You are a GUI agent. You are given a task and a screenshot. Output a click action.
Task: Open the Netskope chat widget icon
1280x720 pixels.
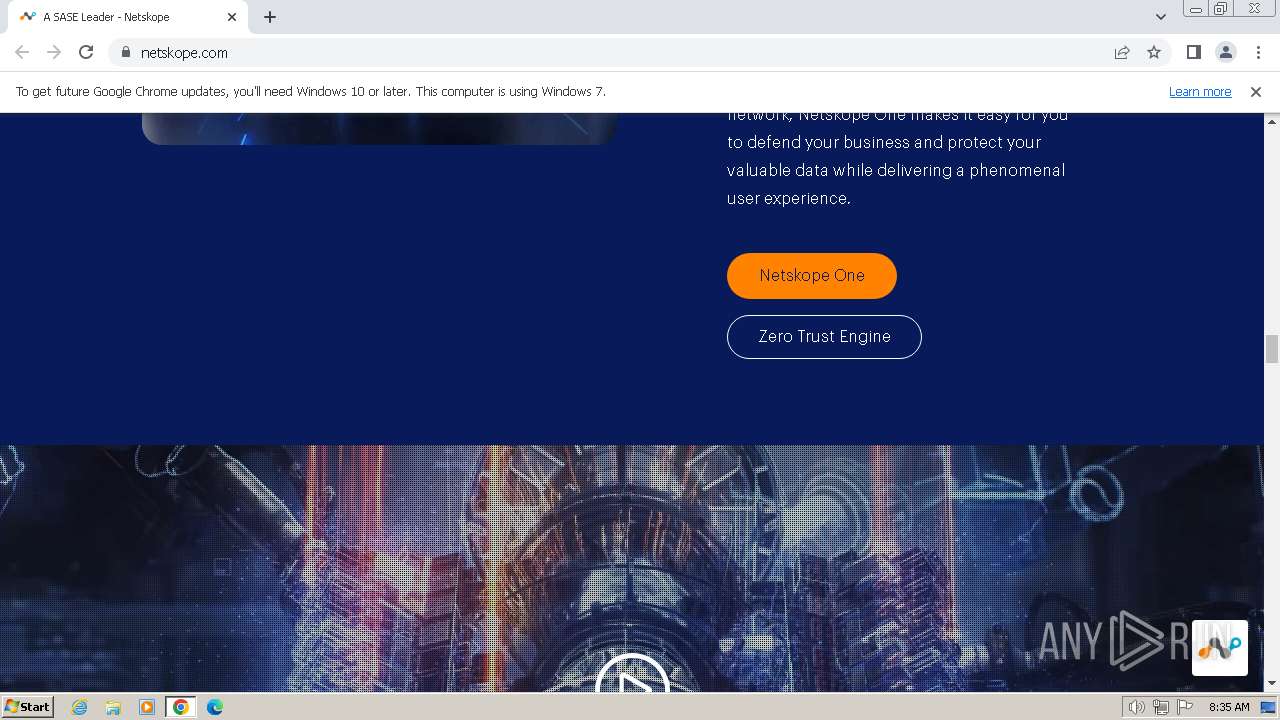[1220, 648]
